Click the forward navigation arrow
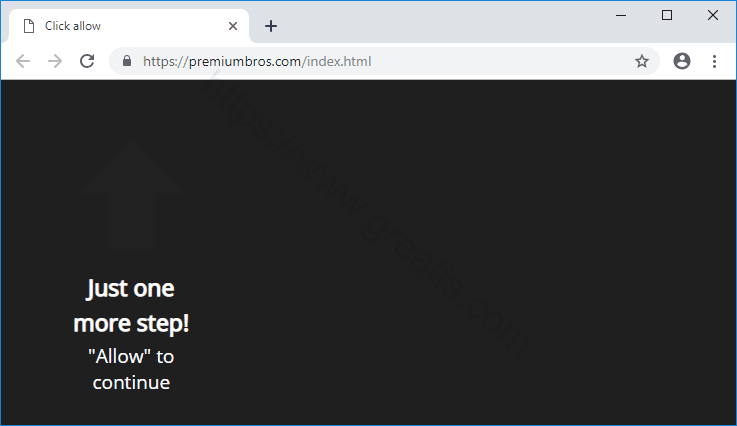Screen dimensions: 737x426 55,61
